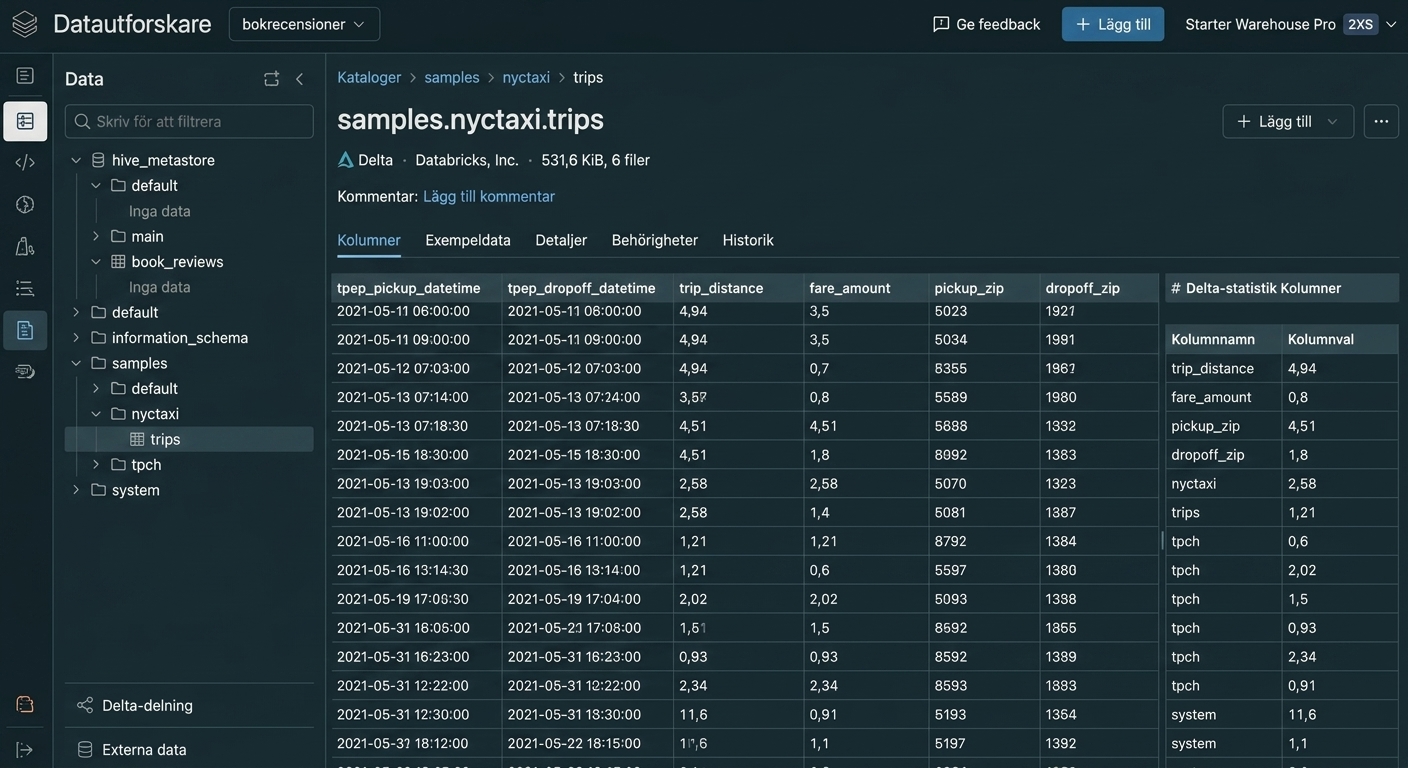Collapse the Data panel with the left chevron

point(299,79)
